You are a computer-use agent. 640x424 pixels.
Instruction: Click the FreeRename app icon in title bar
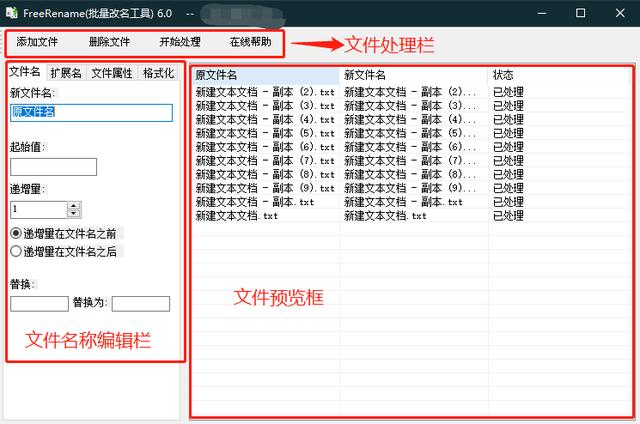pos(11,13)
